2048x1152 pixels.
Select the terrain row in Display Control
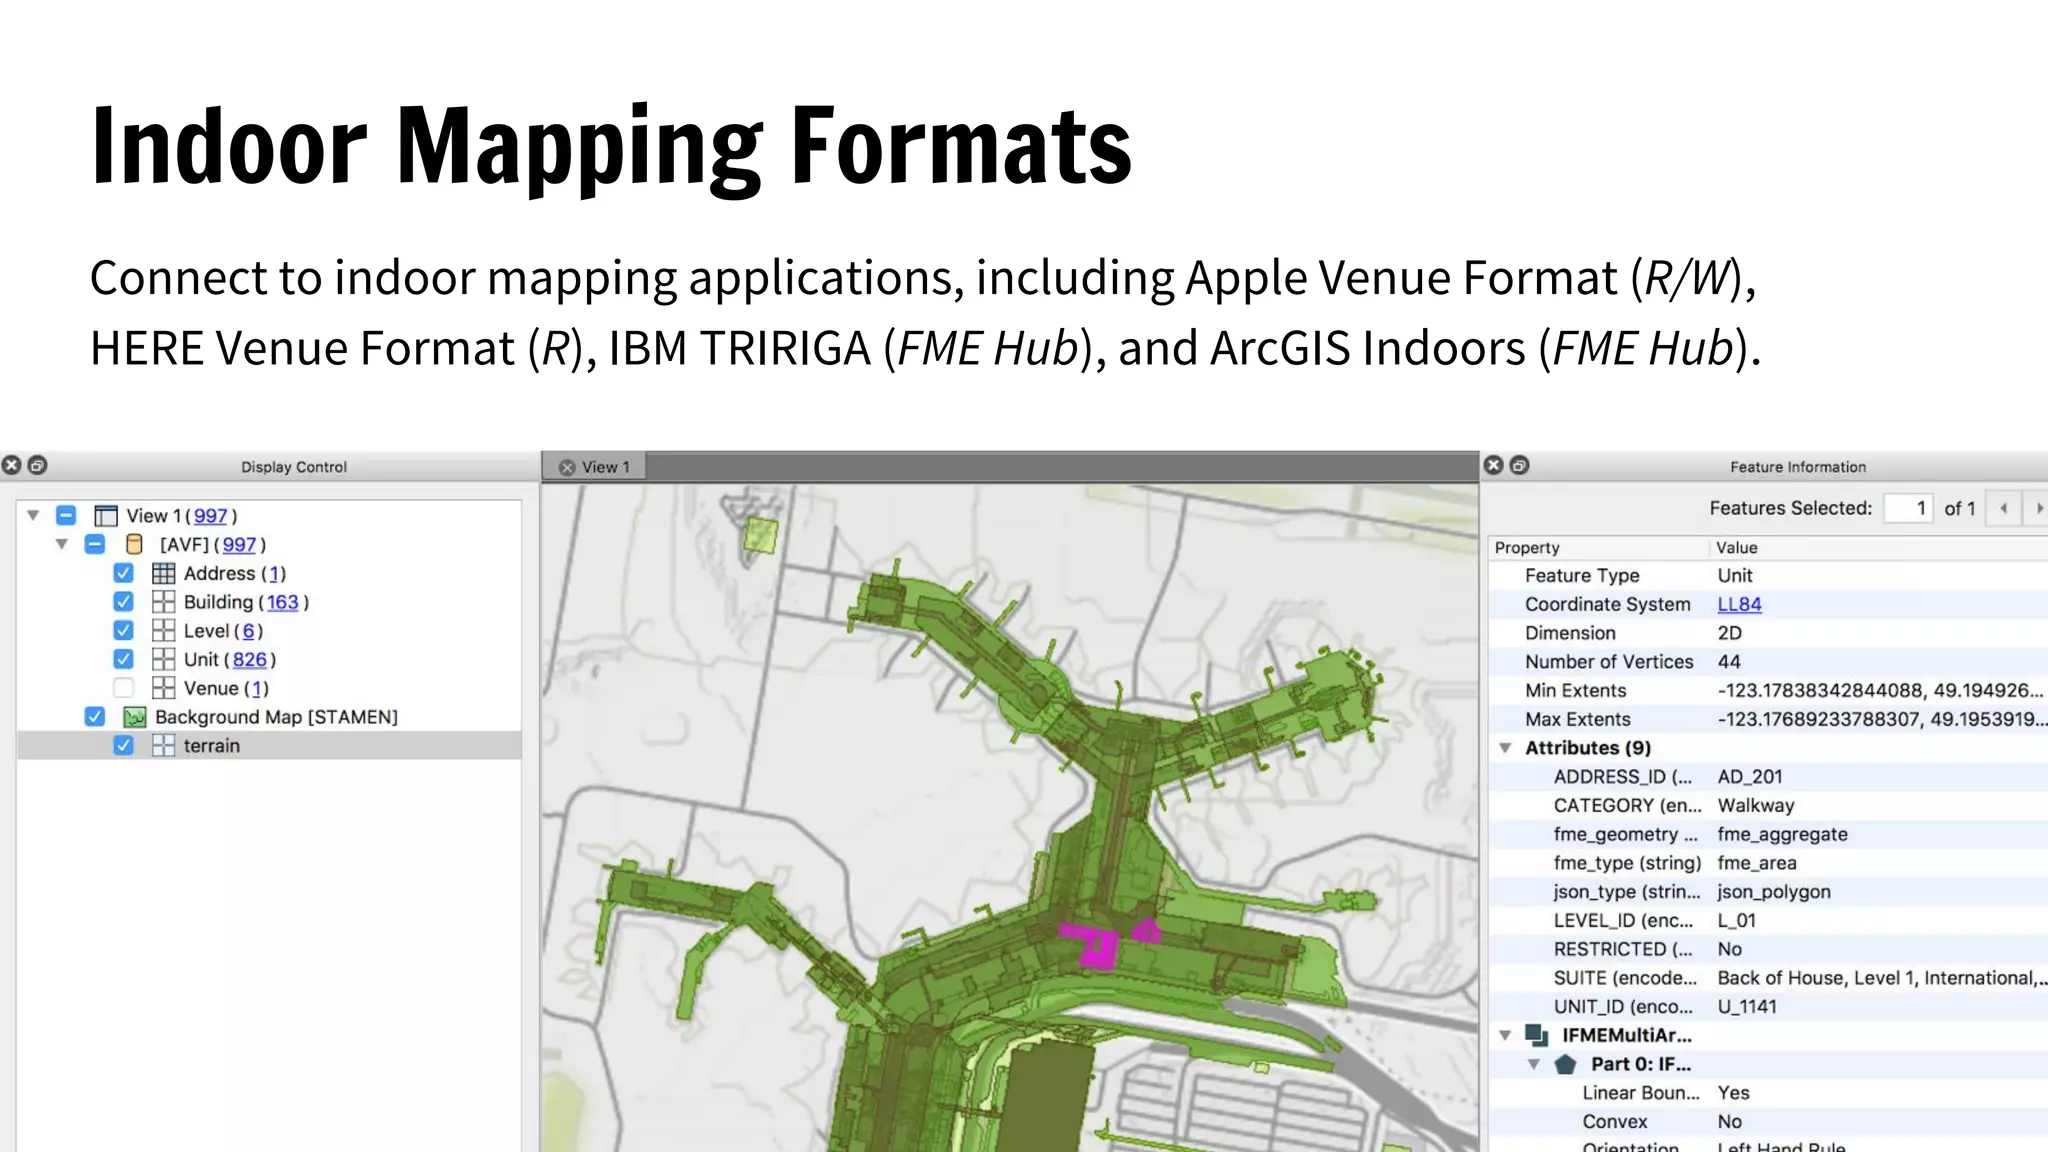pyautogui.click(x=269, y=746)
